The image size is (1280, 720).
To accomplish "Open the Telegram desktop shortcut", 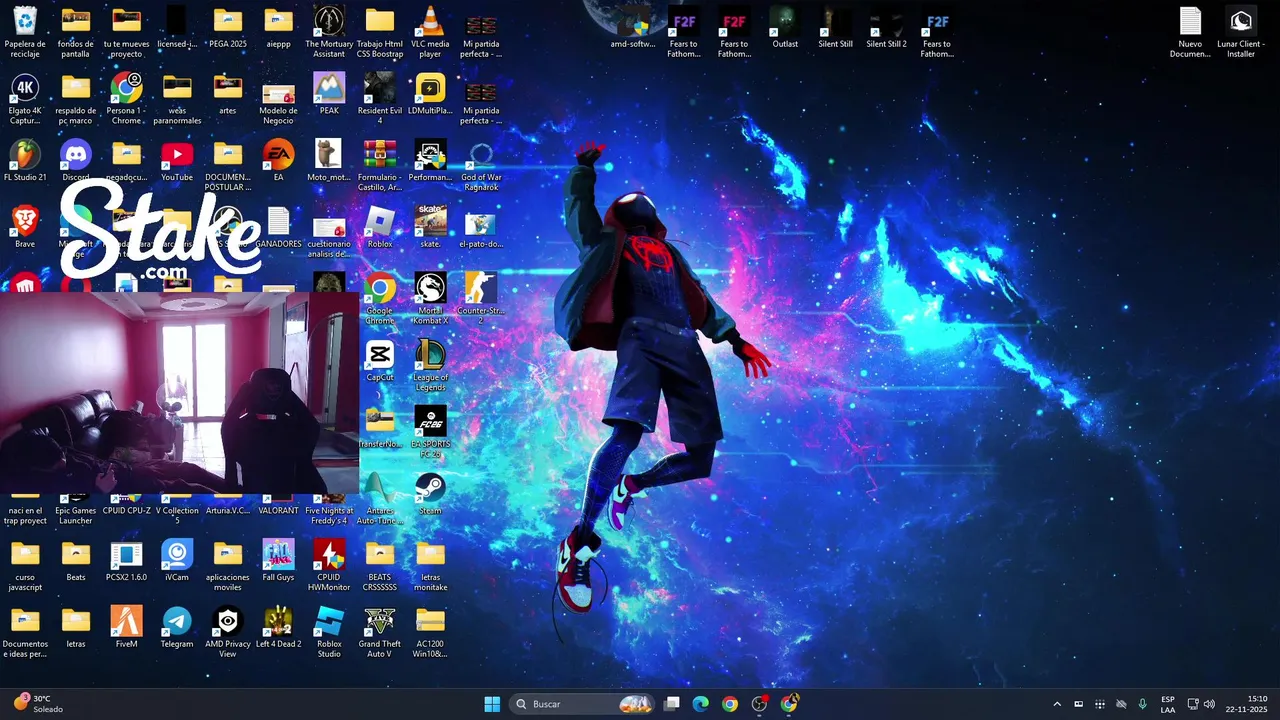I will click(177, 627).
